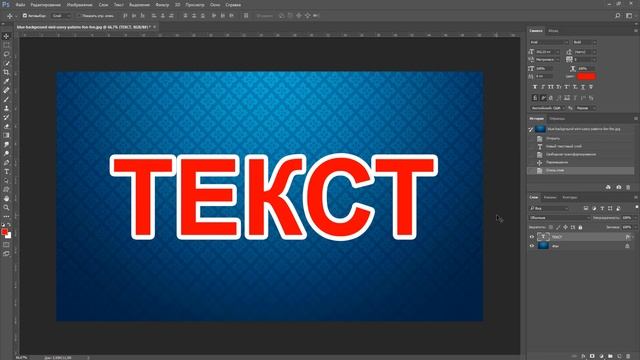Add layer mask using bottom Layers icon

tap(592, 356)
